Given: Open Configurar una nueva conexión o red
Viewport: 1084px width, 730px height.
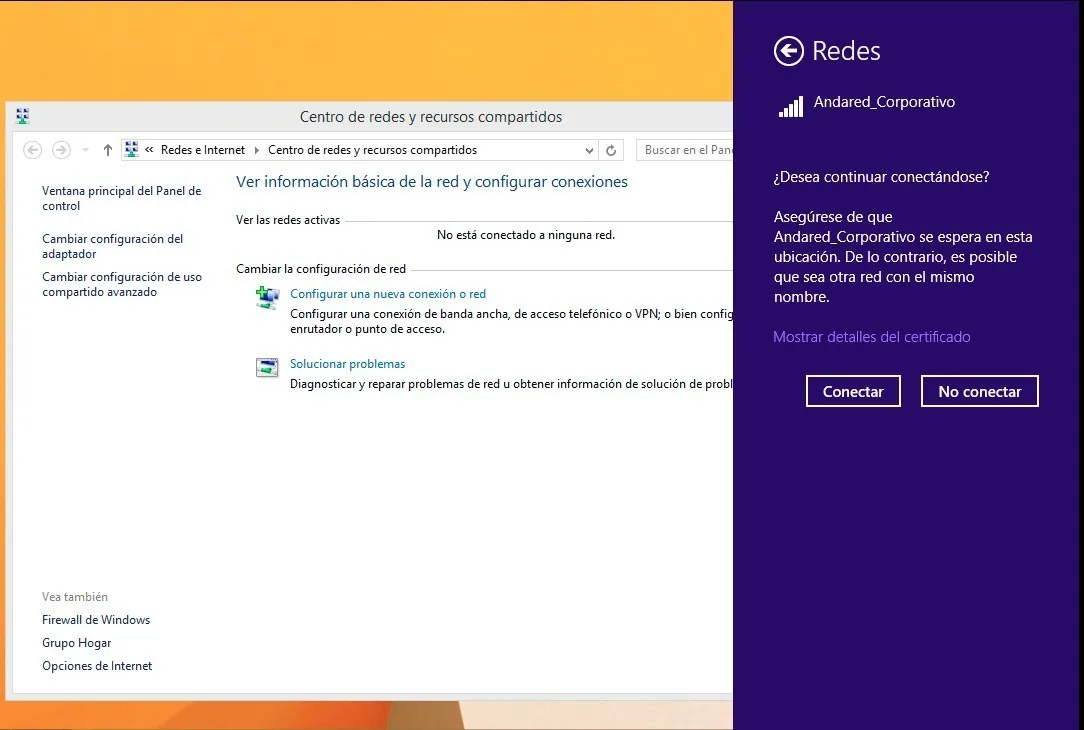Looking at the screenshot, I should pos(388,294).
